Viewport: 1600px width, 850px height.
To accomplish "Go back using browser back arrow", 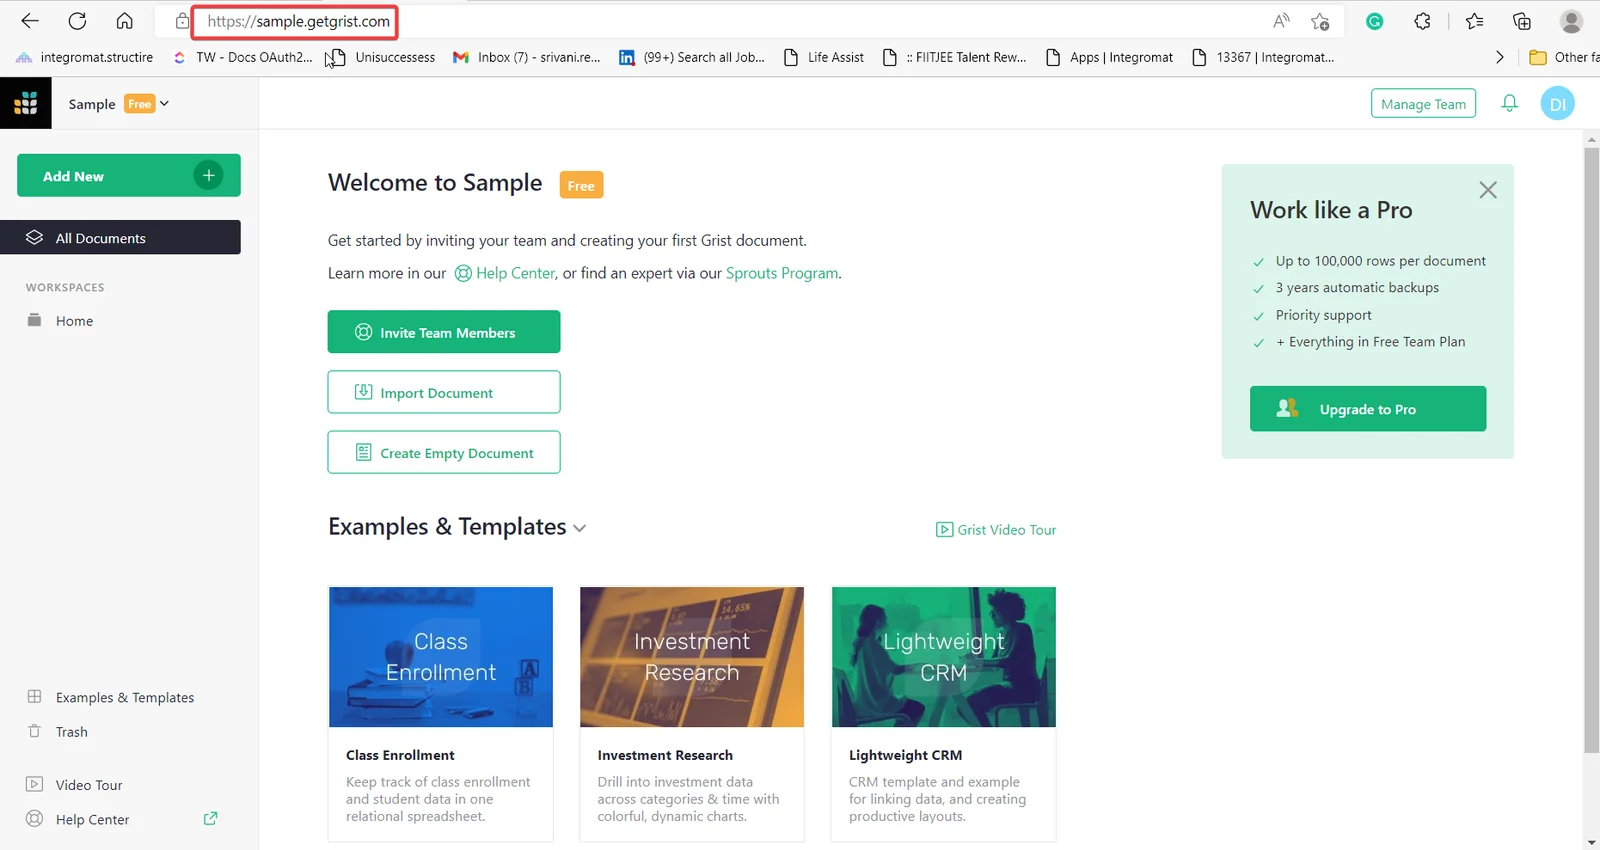I will (30, 21).
